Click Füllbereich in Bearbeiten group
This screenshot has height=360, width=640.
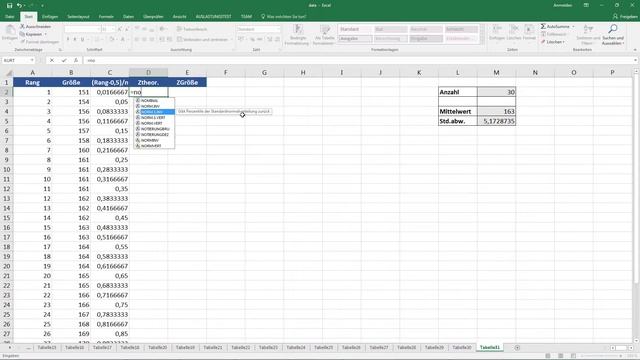click(x=553, y=34)
